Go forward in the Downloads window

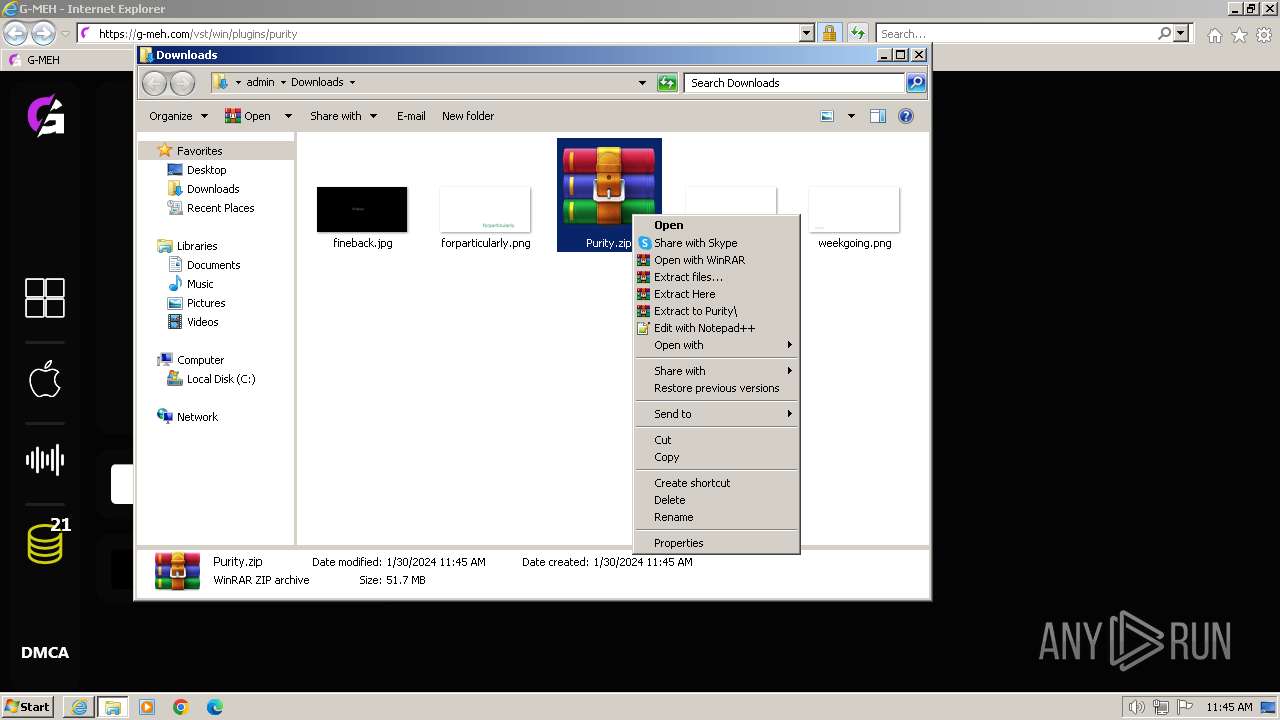(182, 83)
